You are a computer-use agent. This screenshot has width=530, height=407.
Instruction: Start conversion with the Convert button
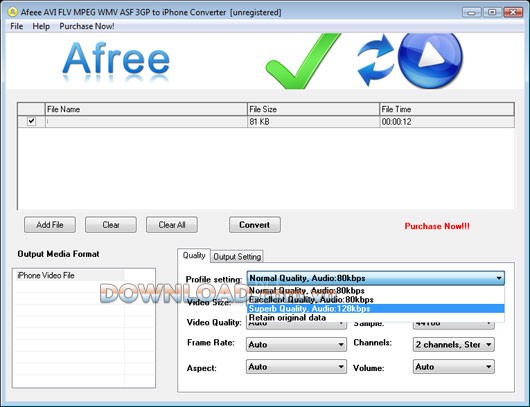point(255,225)
